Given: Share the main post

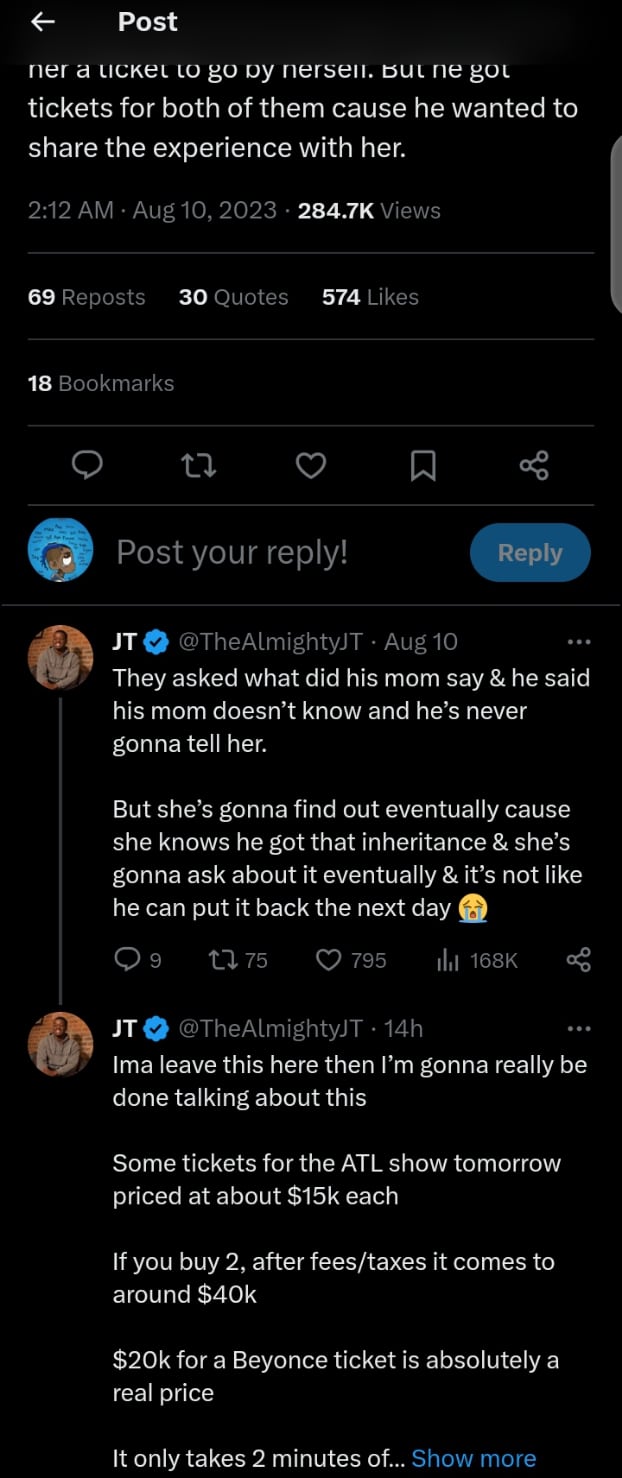Looking at the screenshot, I should [x=534, y=464].
